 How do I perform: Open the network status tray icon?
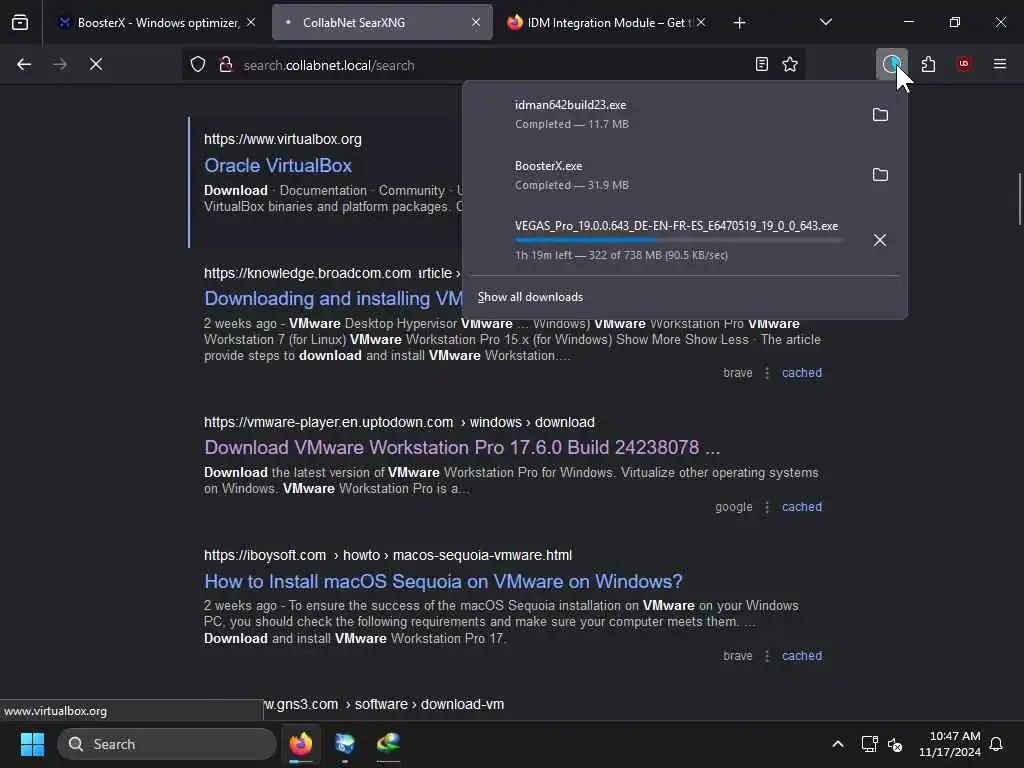(x=869, y=744)
